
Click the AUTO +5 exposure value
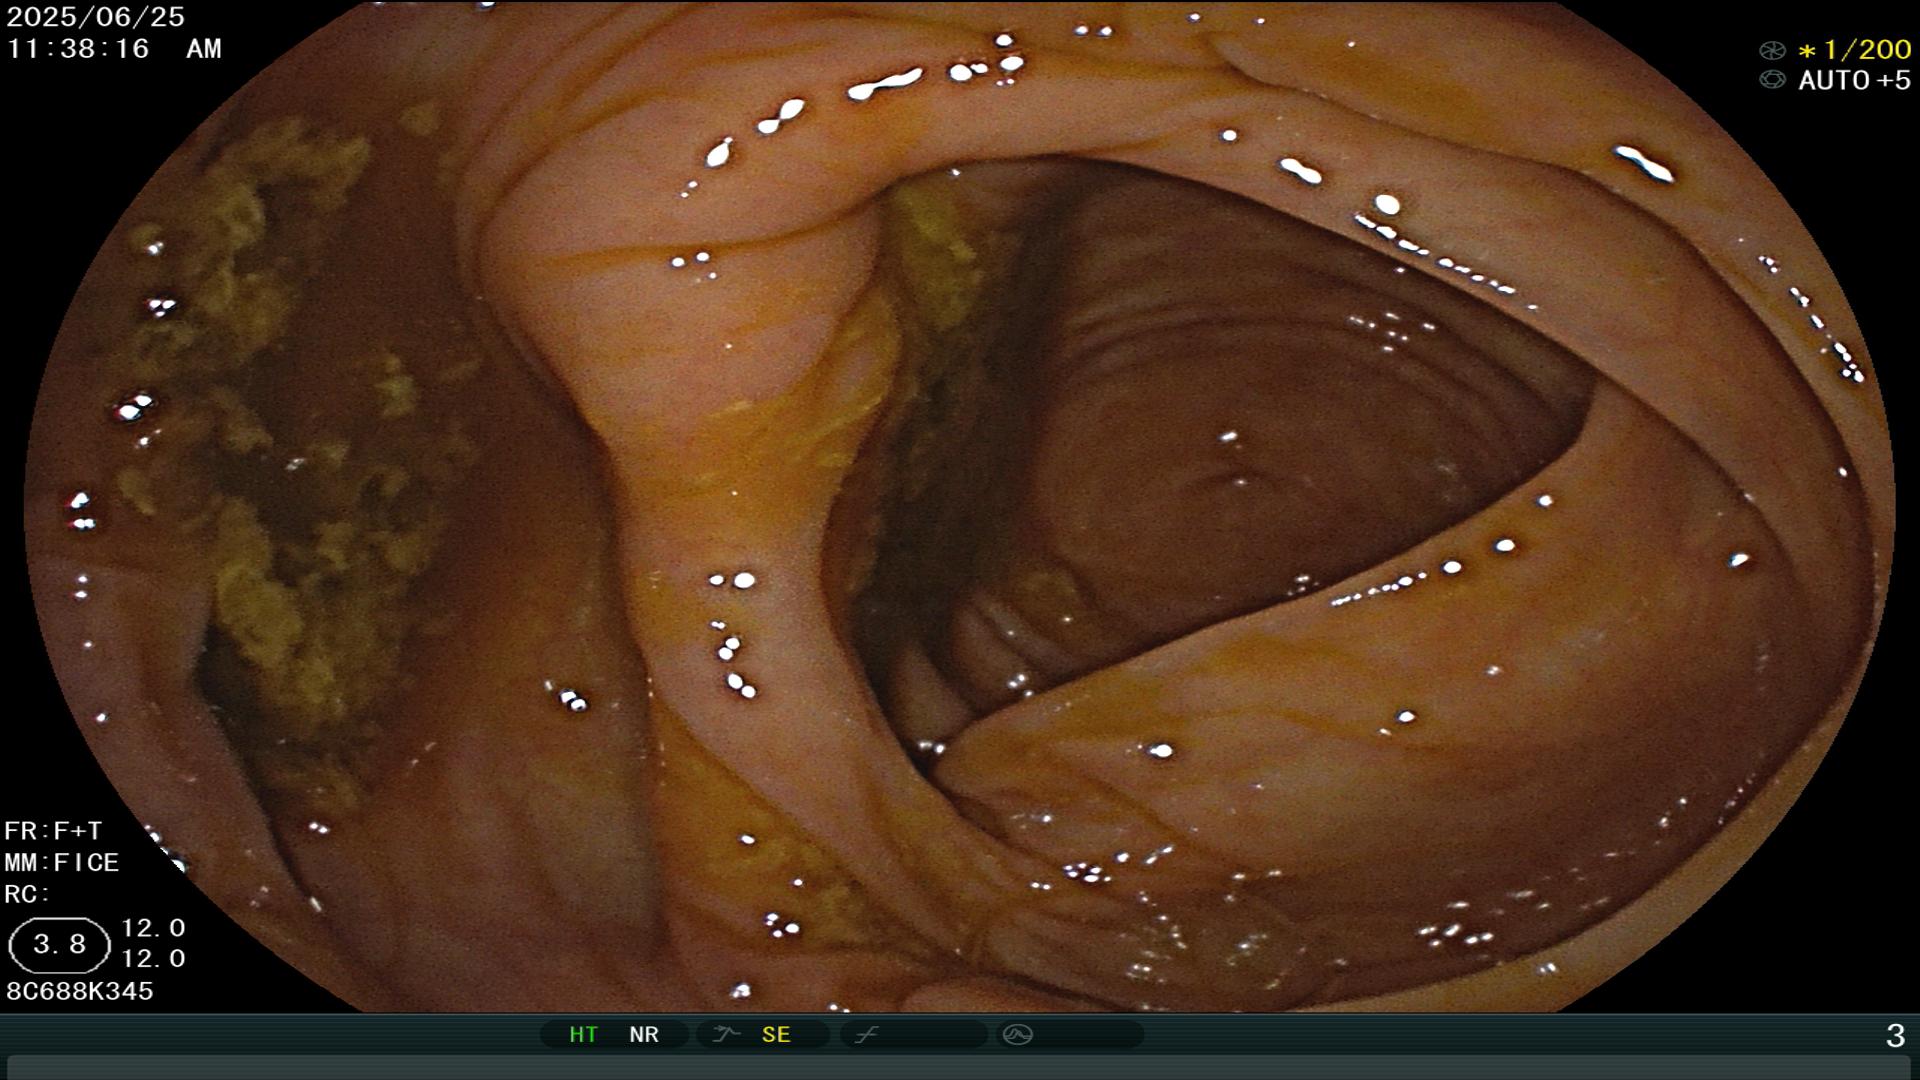click(x=1854, y=80)
